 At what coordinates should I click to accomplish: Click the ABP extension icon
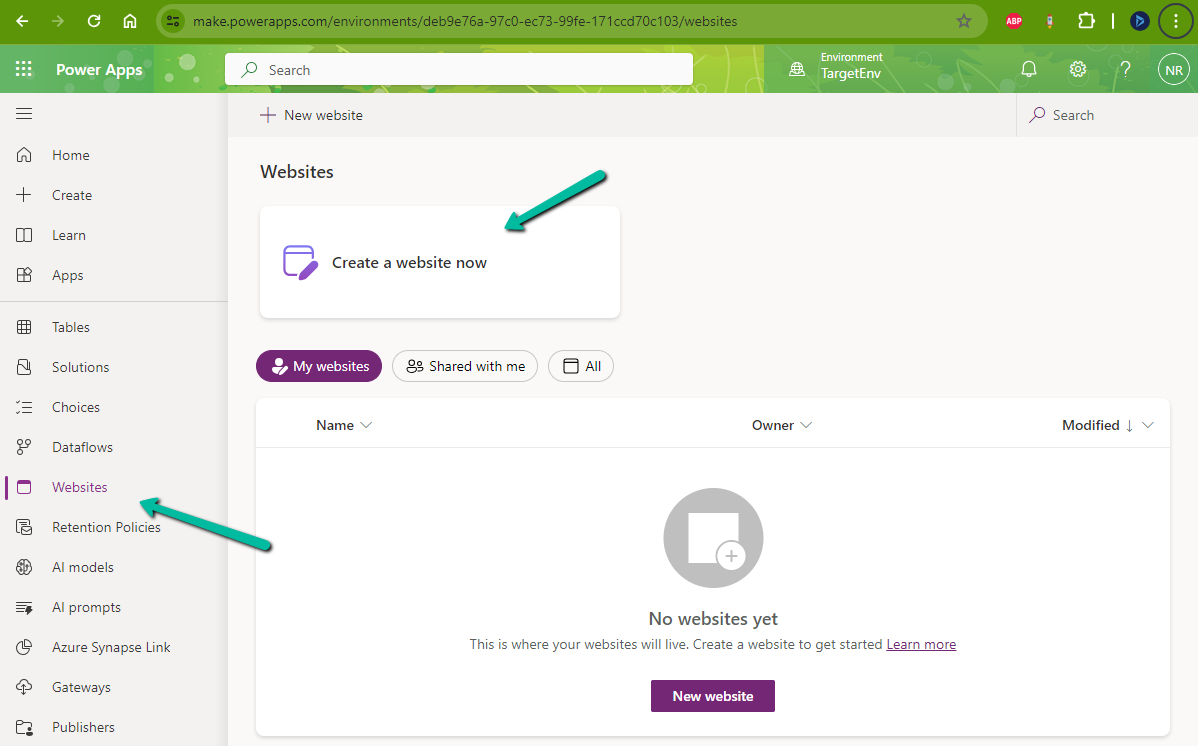[x=1014, y=21]
